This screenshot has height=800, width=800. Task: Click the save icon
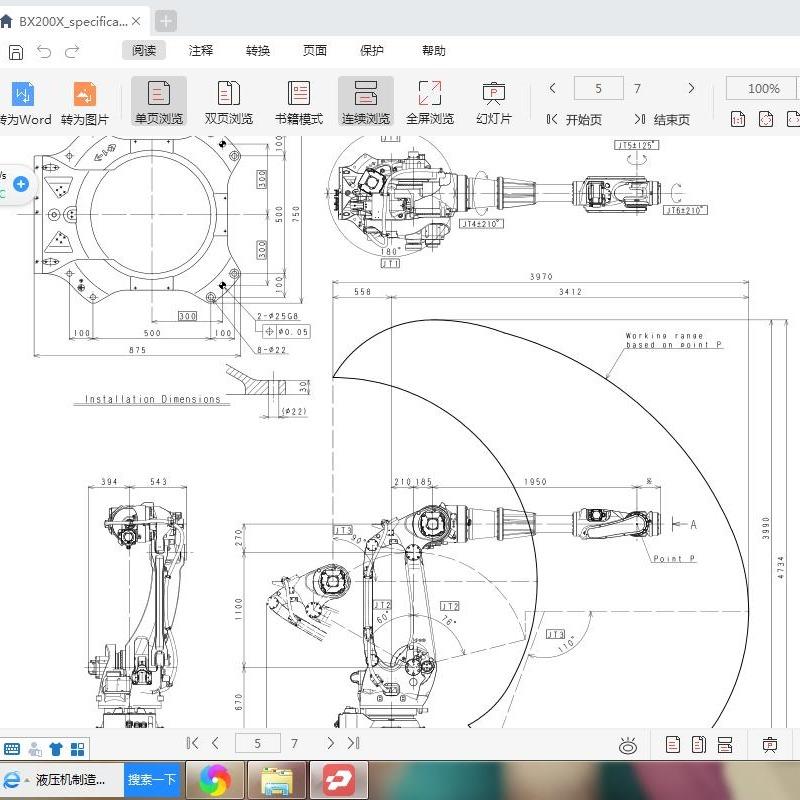coord(16,52)
